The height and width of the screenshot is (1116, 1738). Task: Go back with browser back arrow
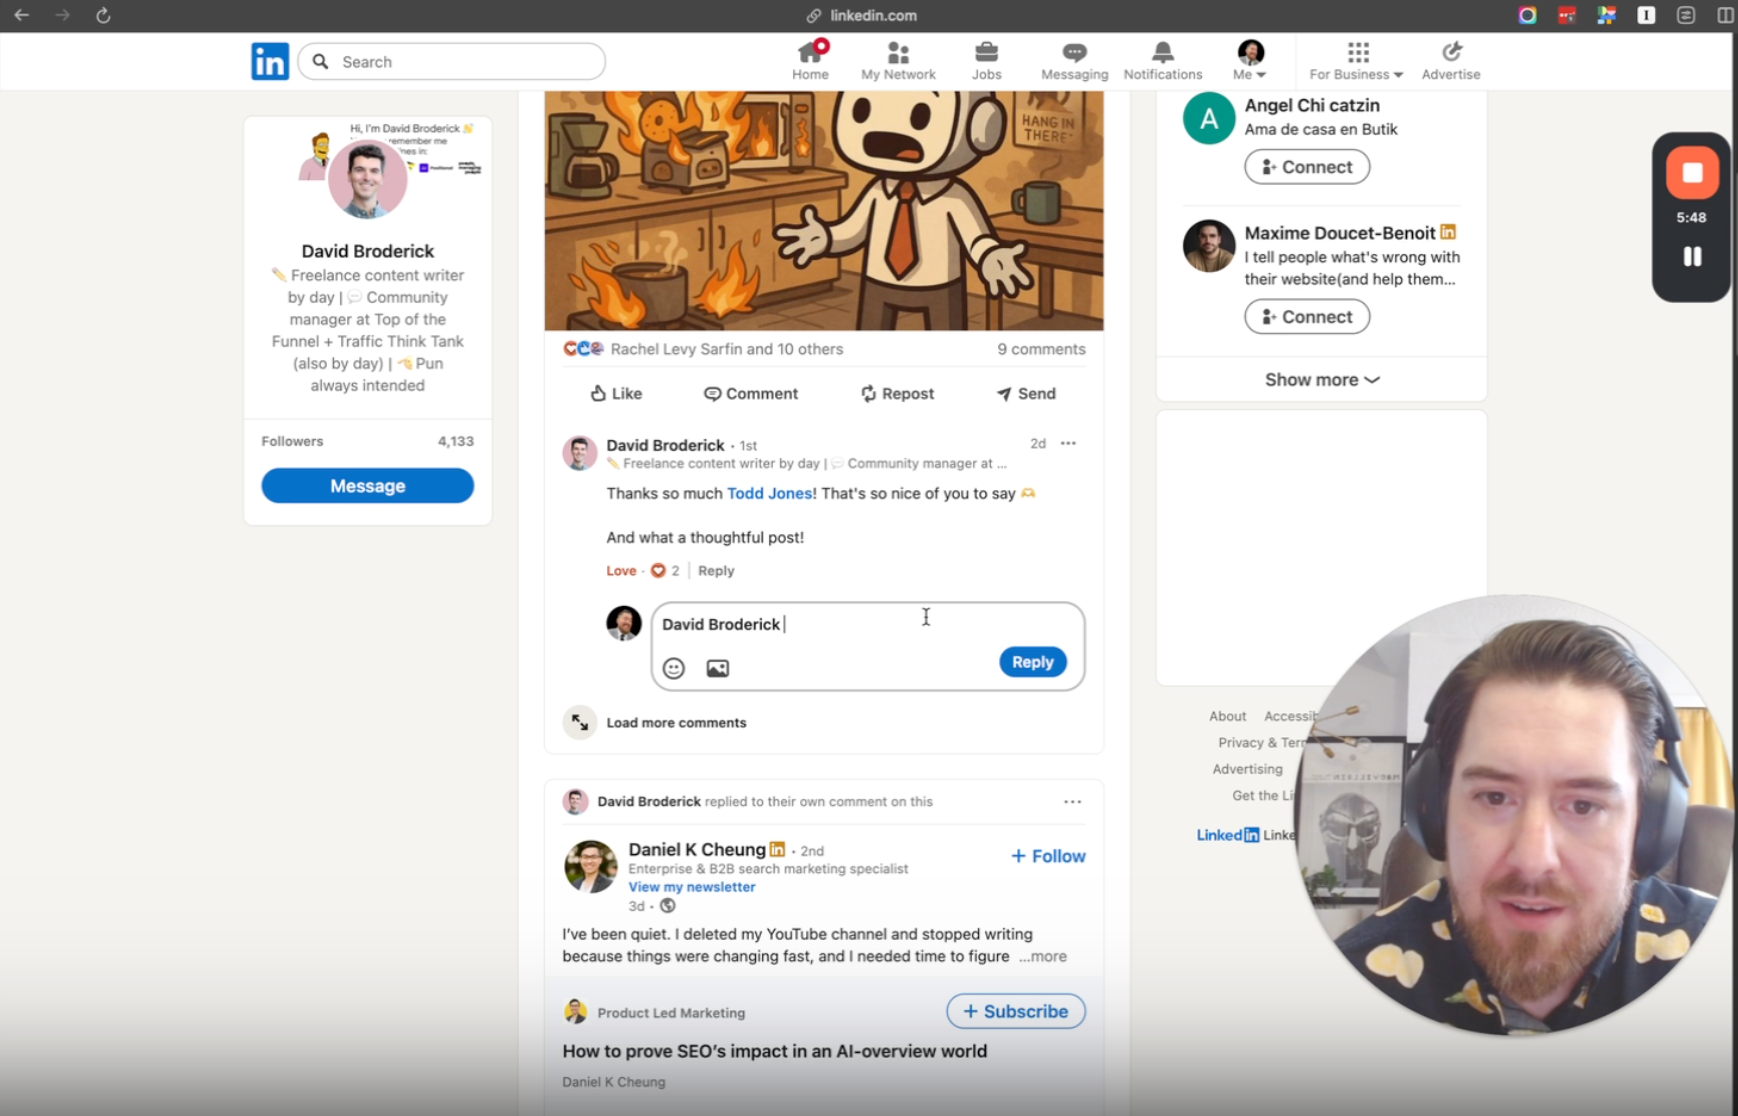[22, 15]
